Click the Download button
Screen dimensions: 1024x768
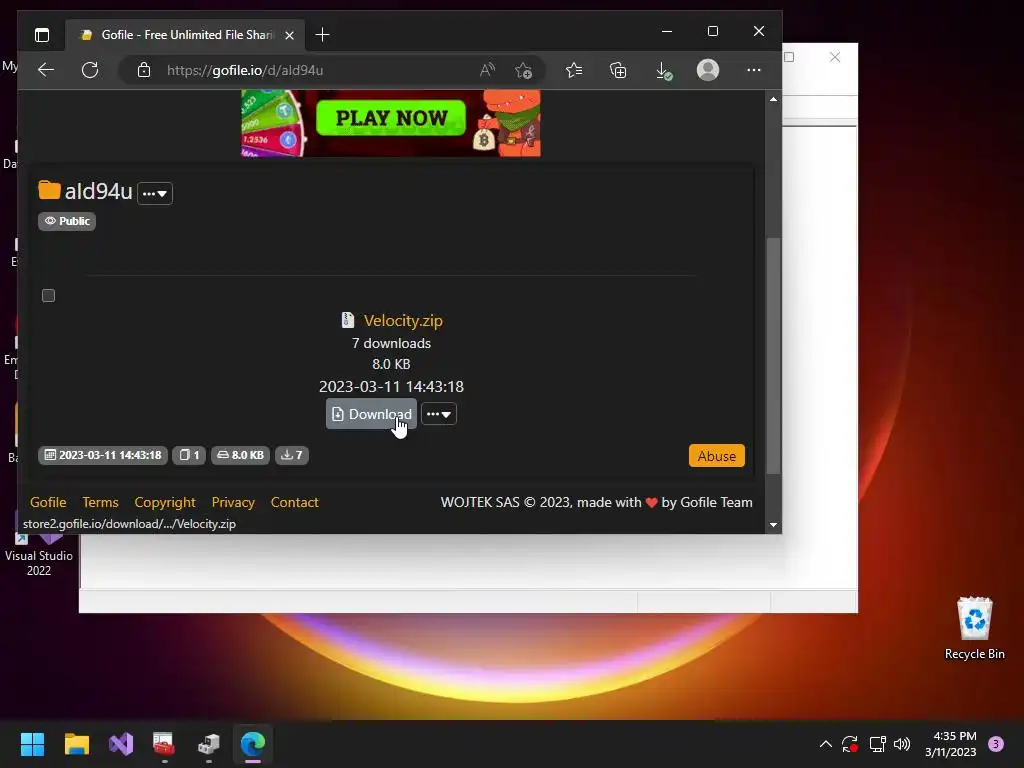coord(371,414)
